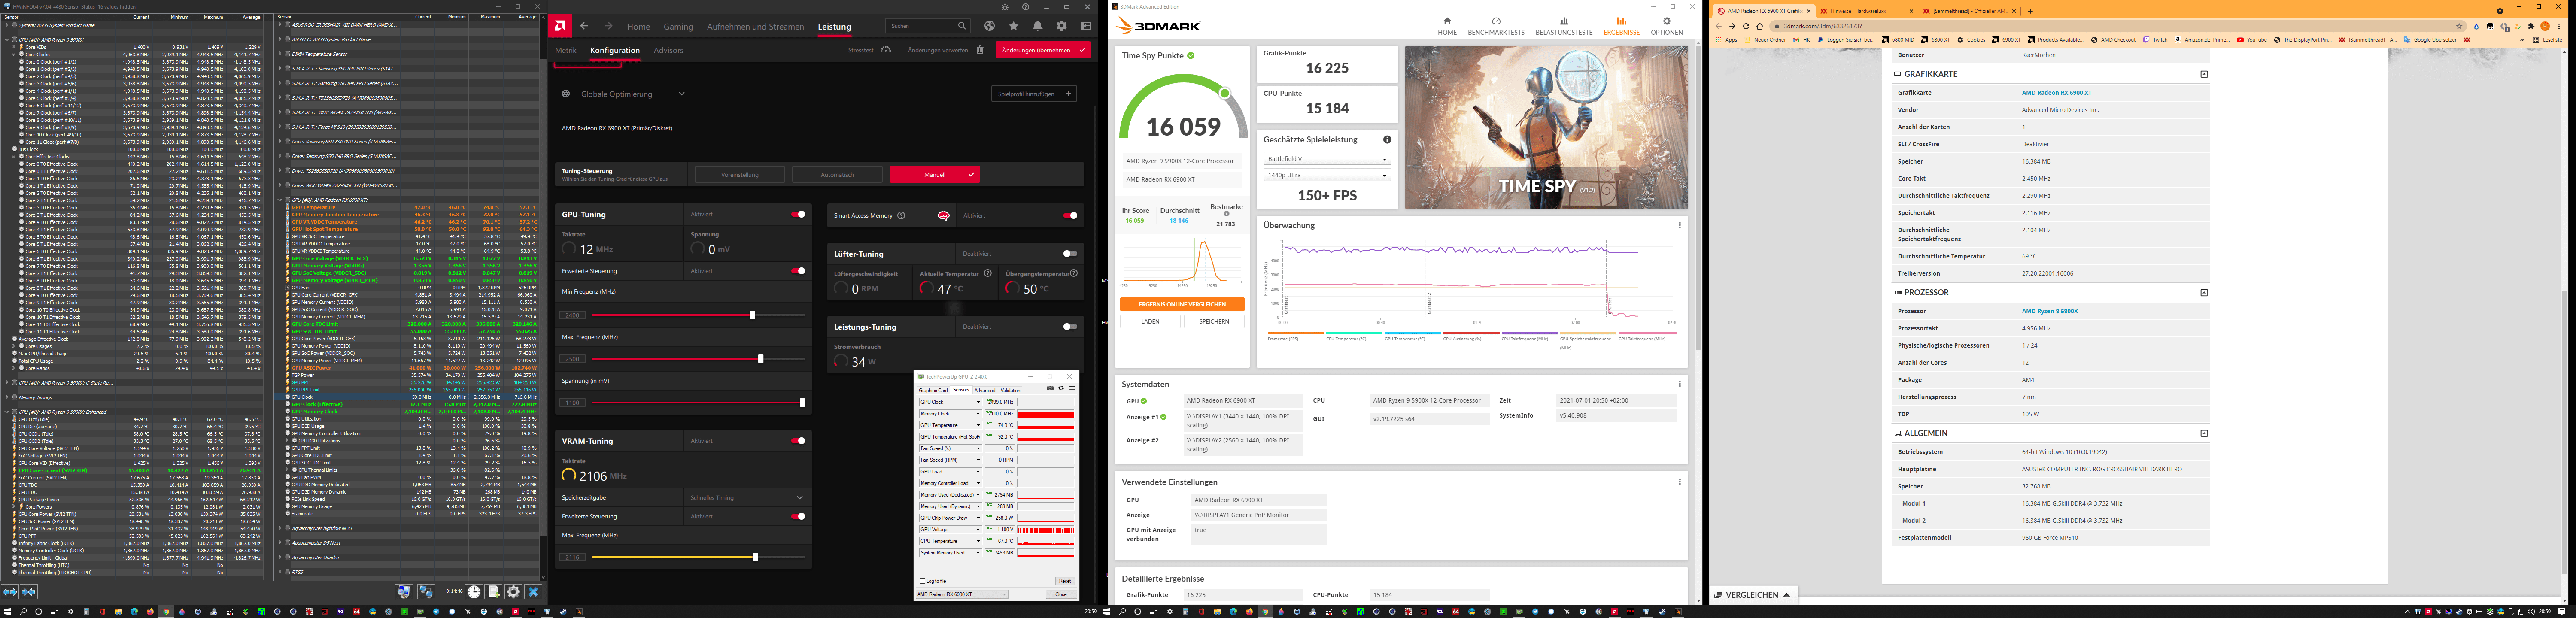
Task: Open 1440p Ultra resolution dropdown
Action: click(x=1327, y=175)
